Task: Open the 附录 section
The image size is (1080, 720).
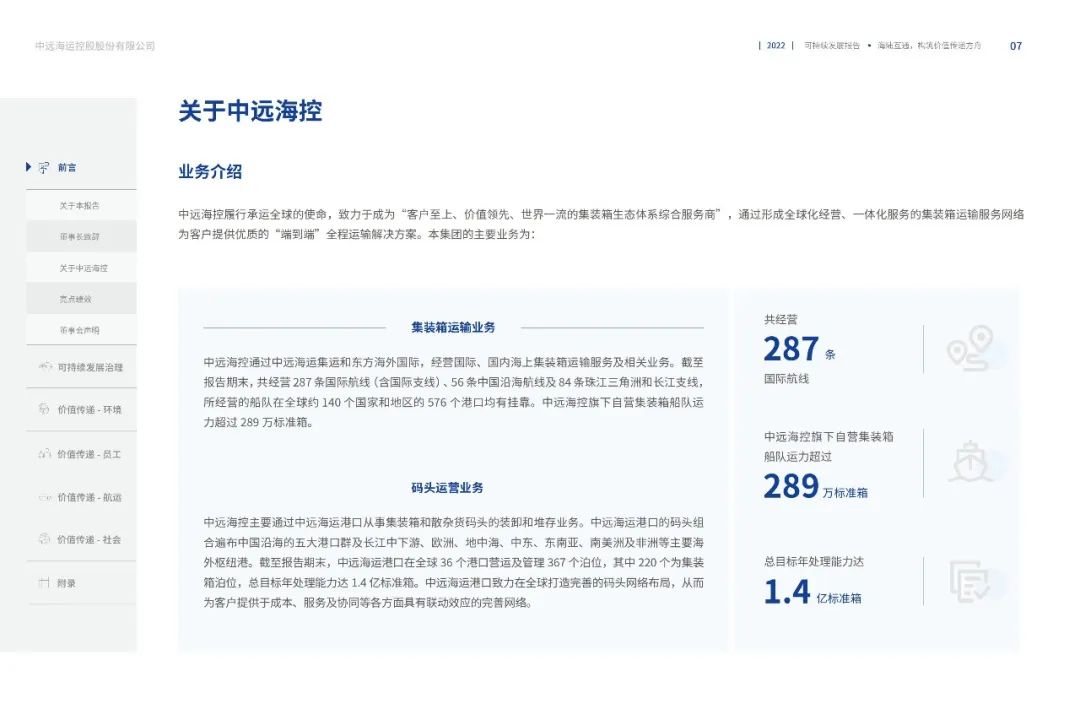Action: point(67,583)
